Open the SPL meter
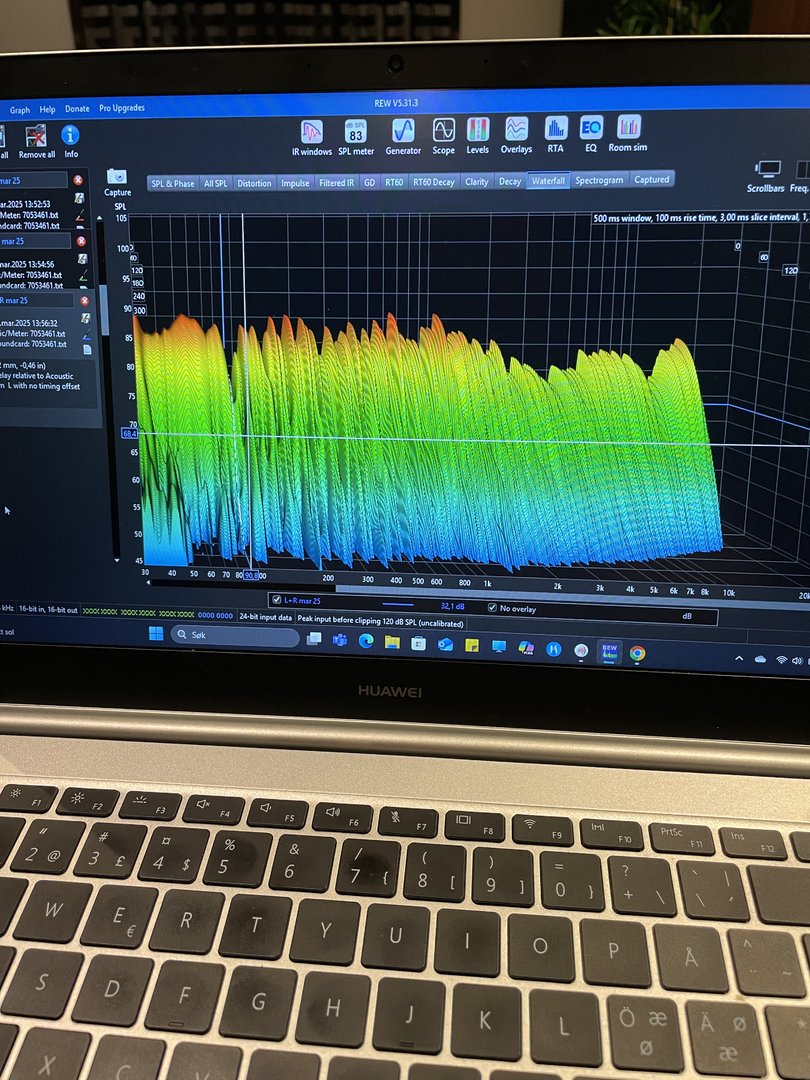 (355, 138)
